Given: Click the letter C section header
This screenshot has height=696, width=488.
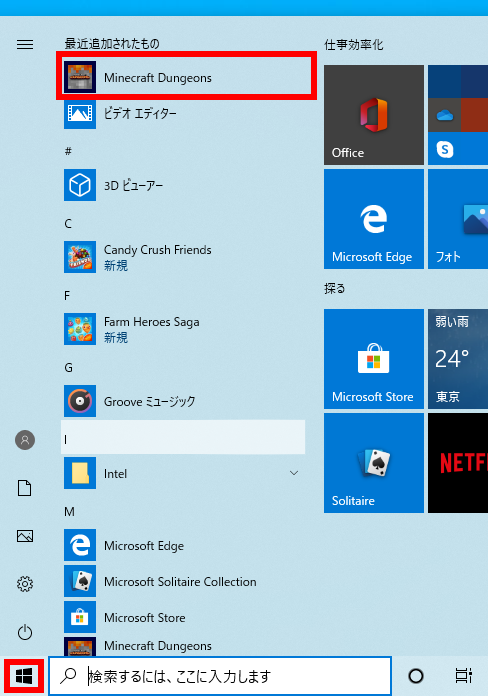Looking at the screenshot, I should click(68, 223).
